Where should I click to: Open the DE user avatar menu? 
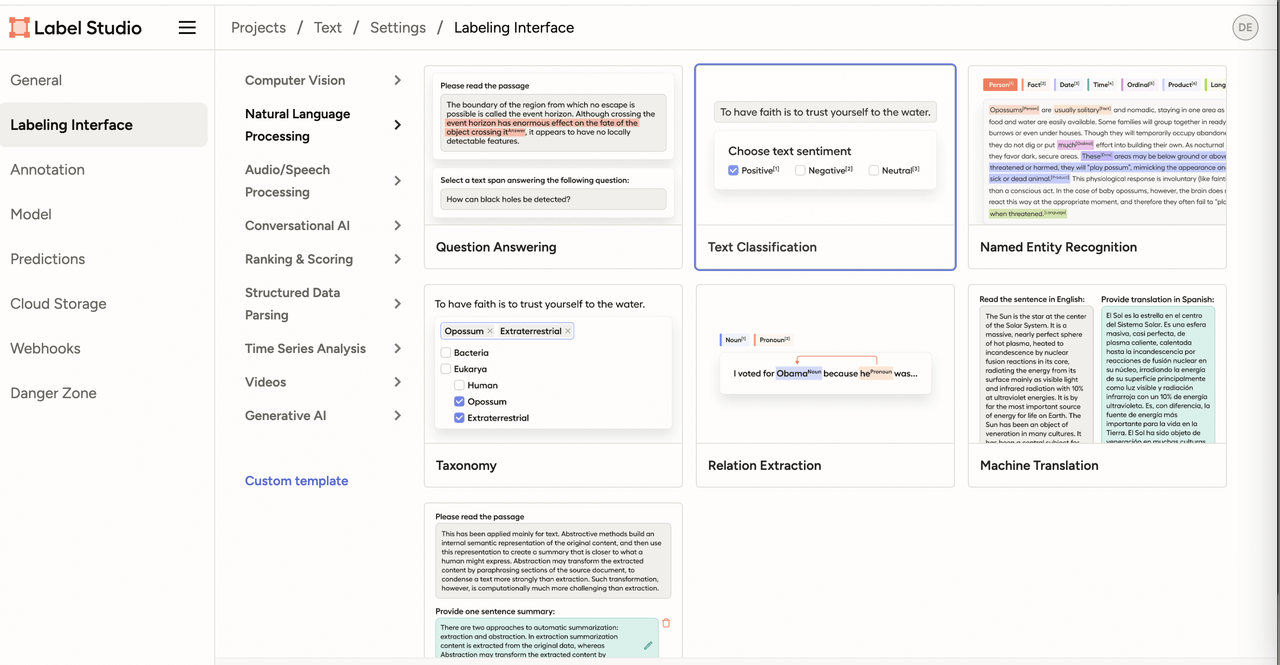(1245, 28)
